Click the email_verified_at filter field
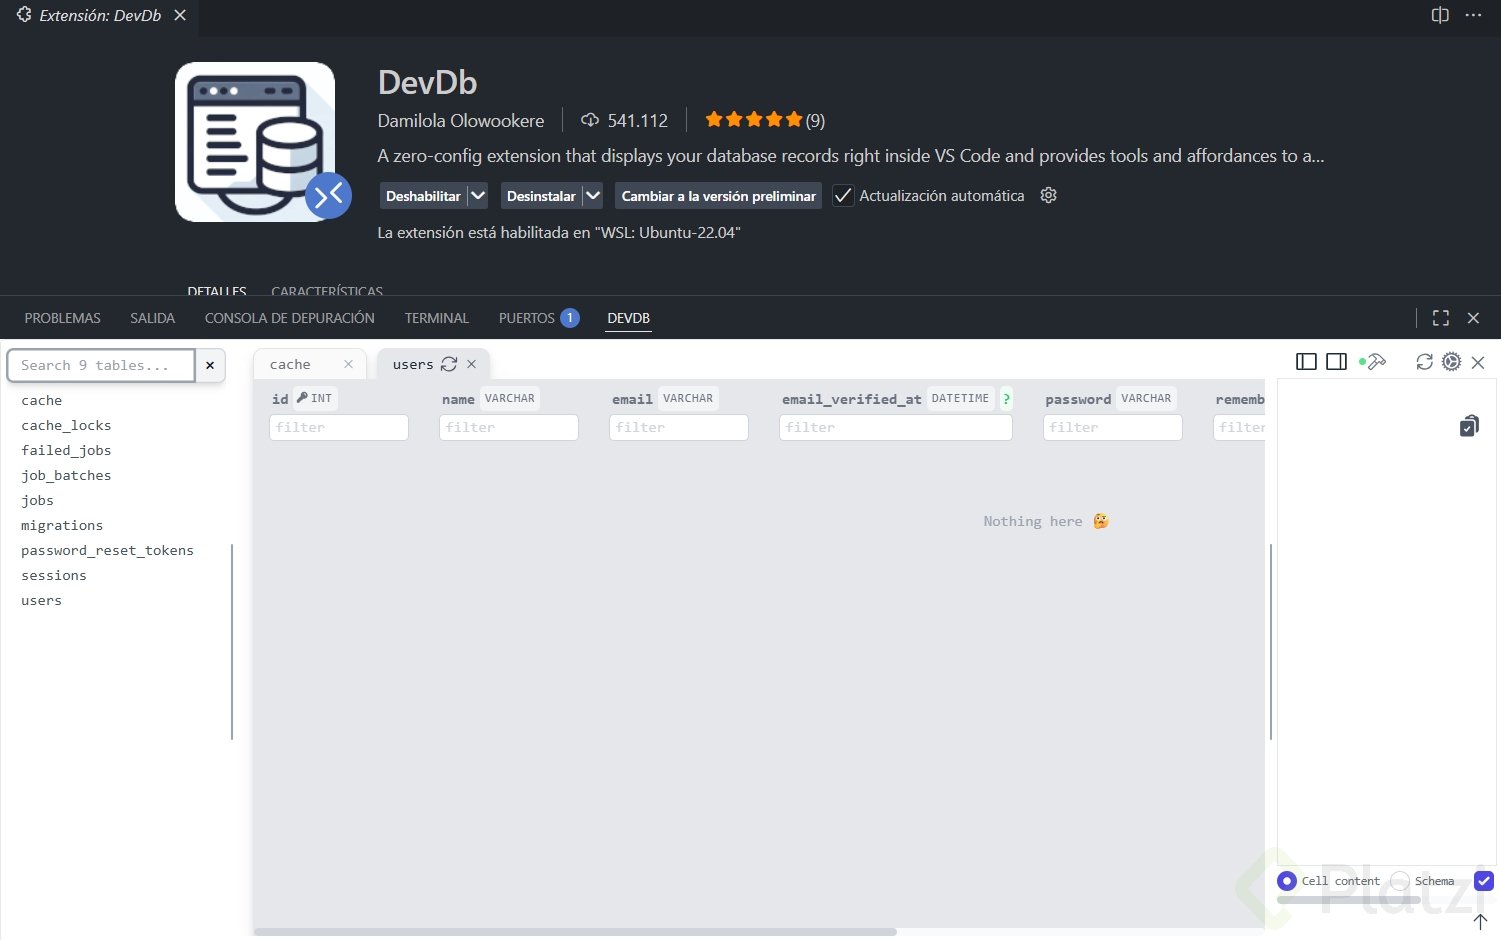This screenshot has height=940, width=1501. coord(896,427)
